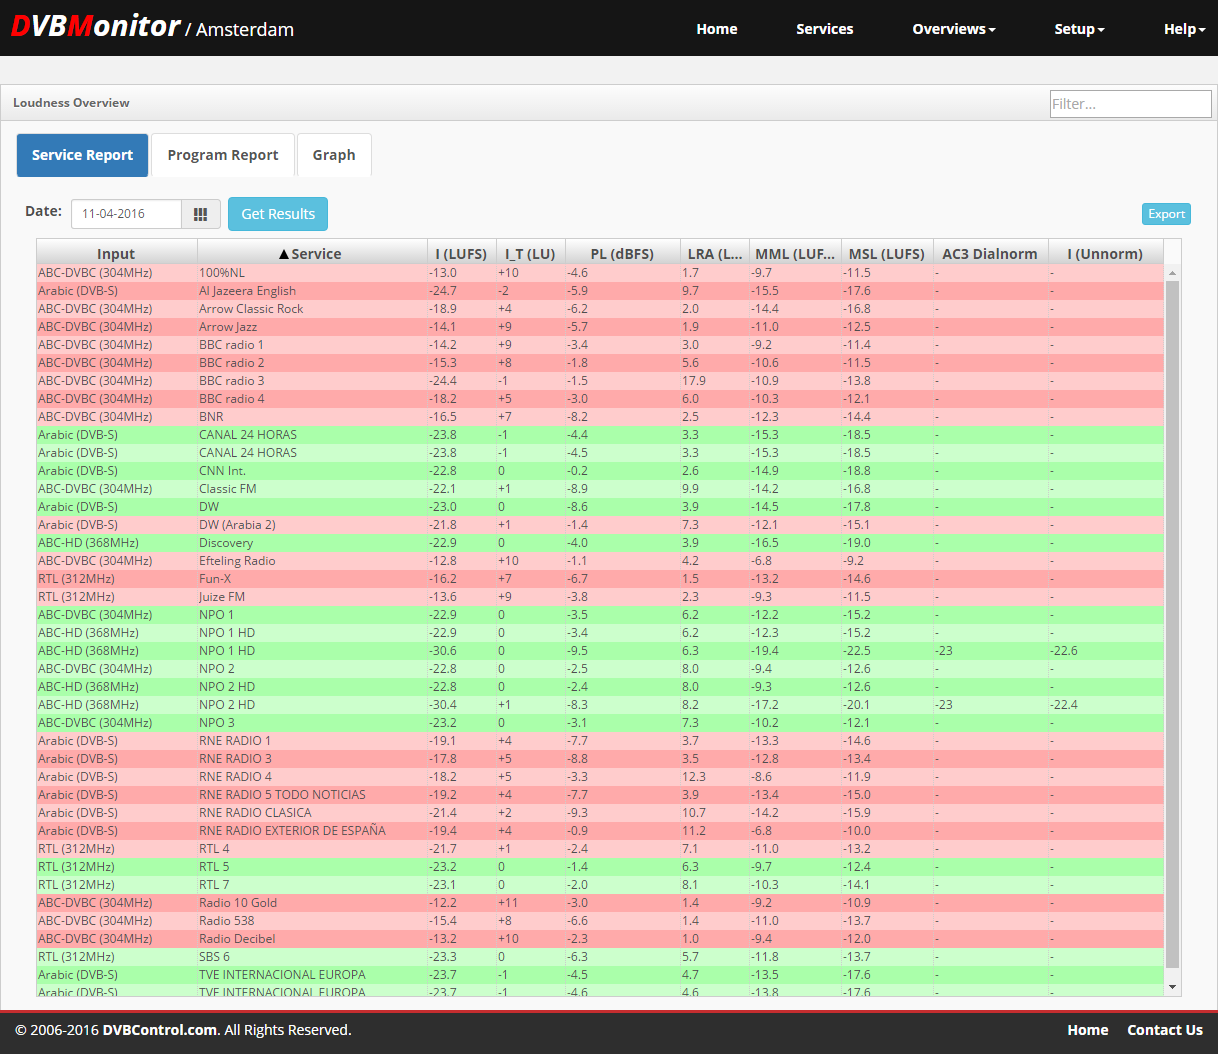Select the Classic FM row
1218x1054 pixels.
[600, 489]
